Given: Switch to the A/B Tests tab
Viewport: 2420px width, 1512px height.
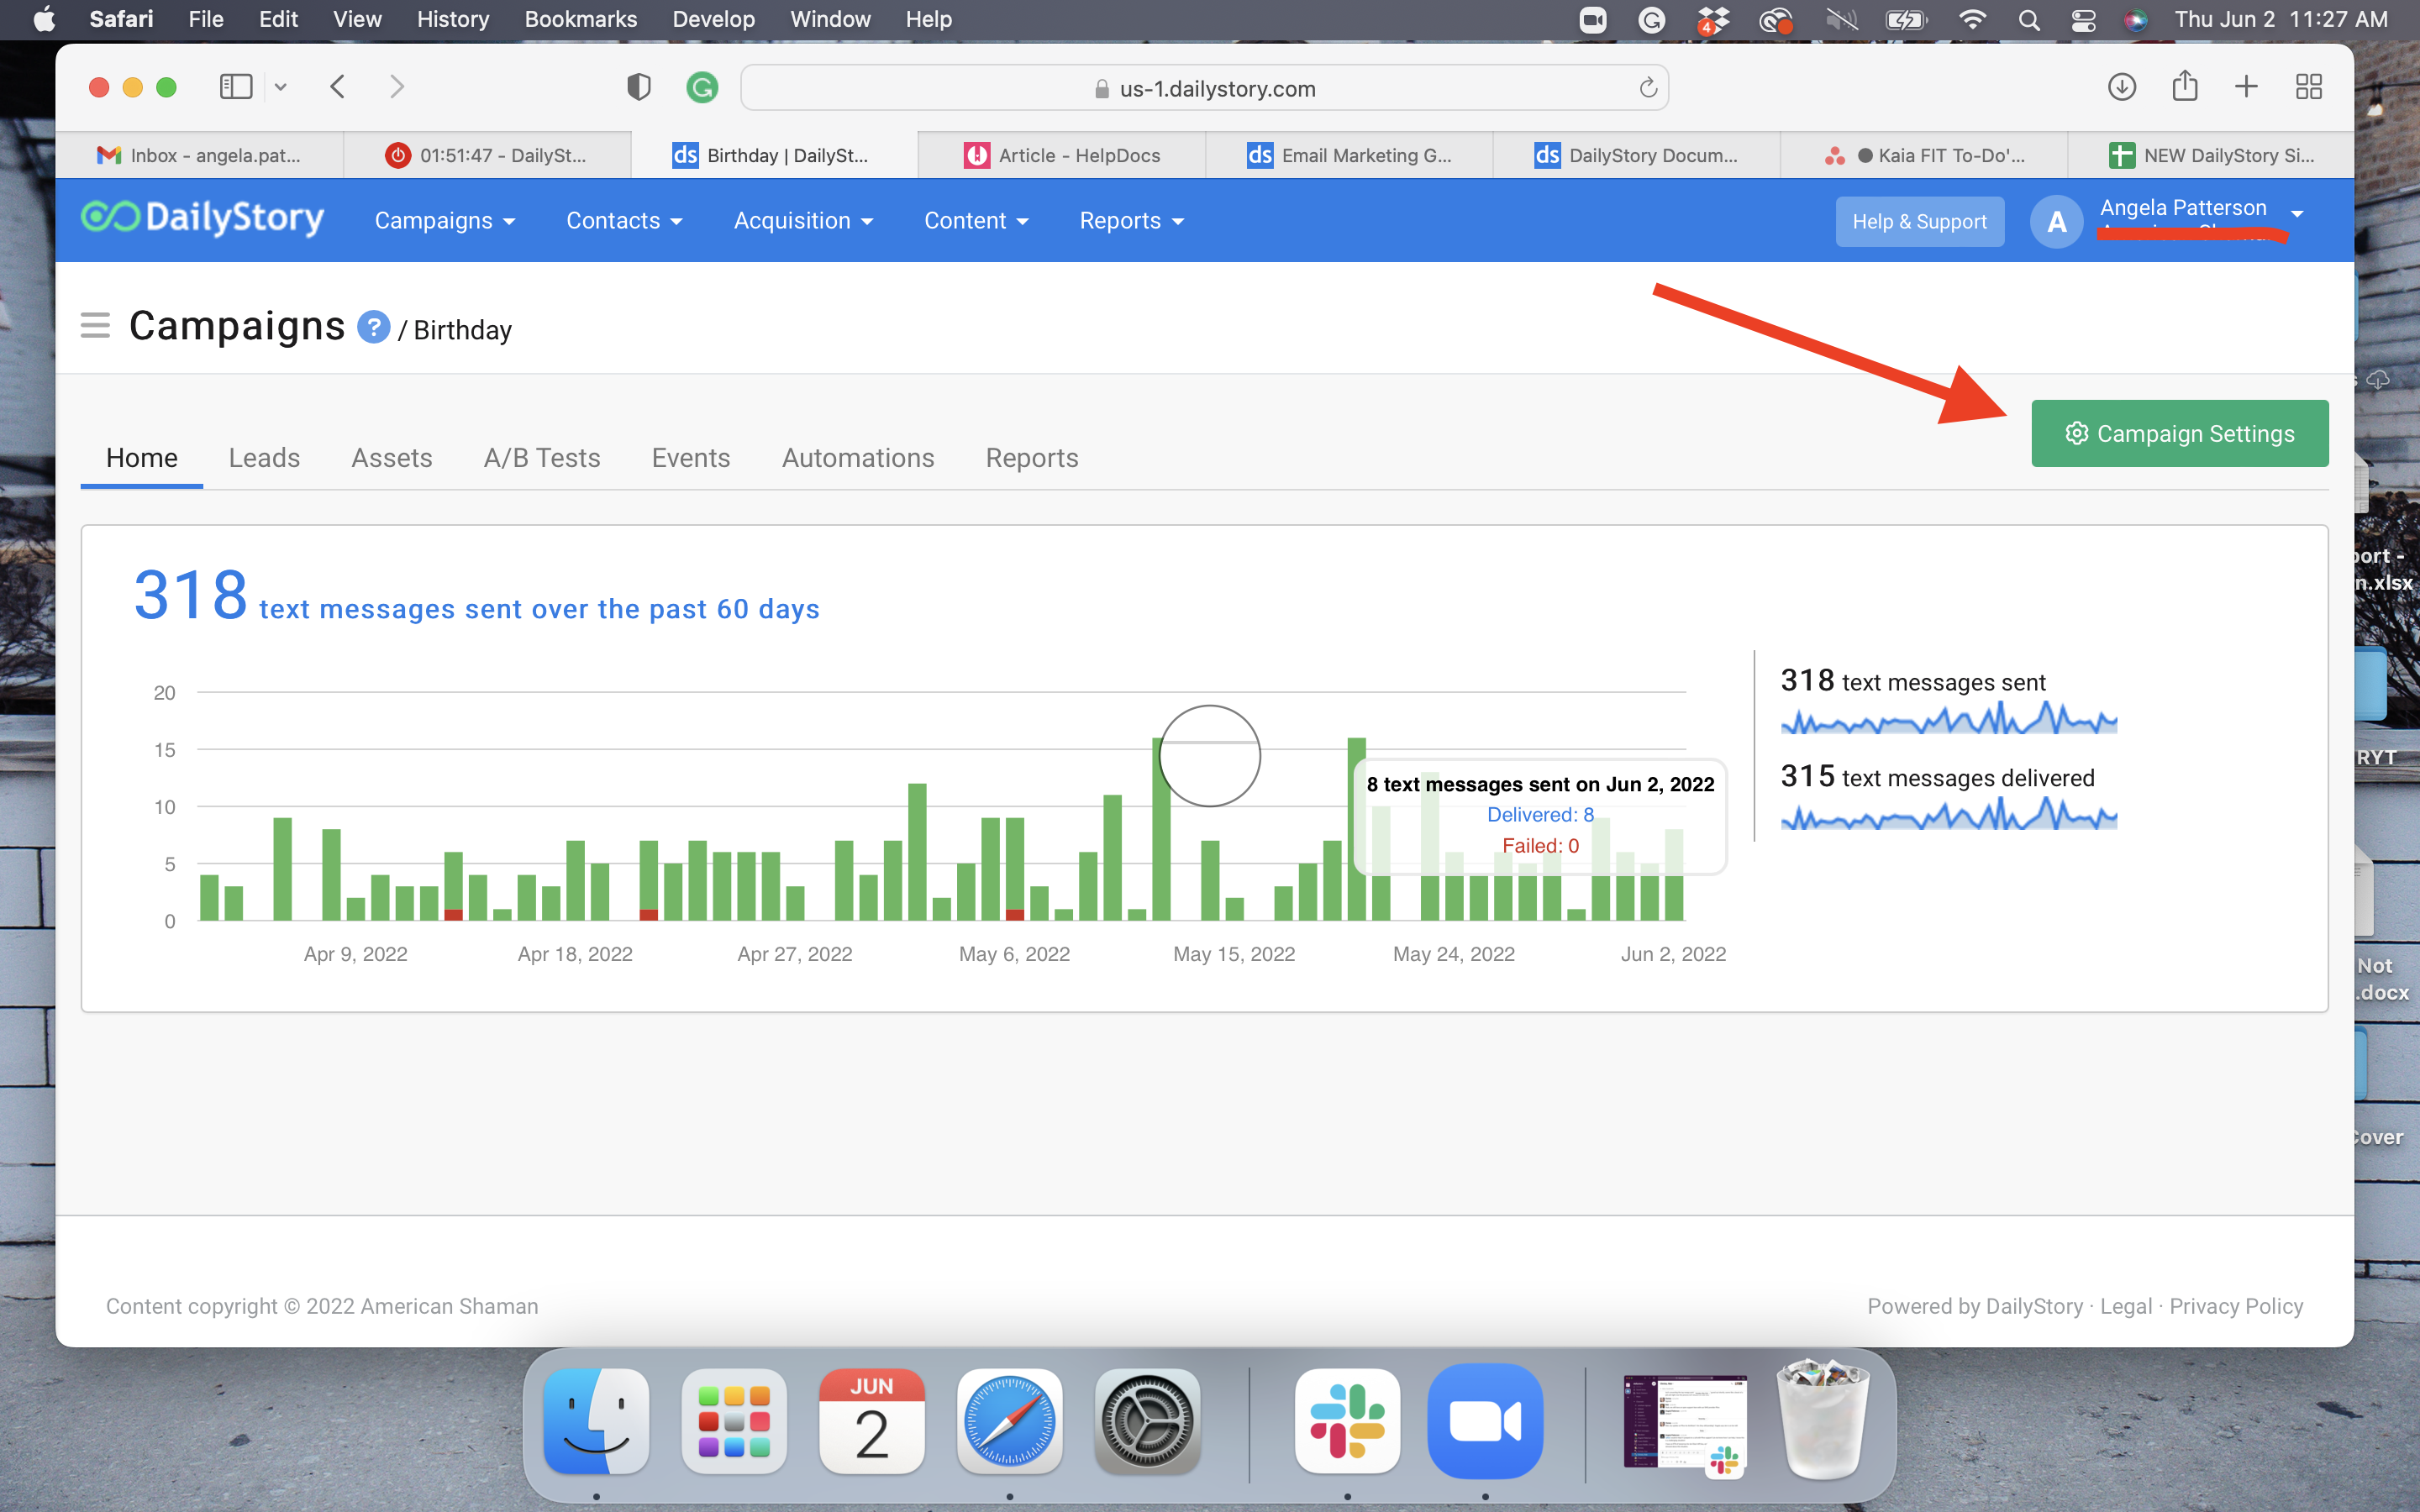Looking at the screenshot, I should (x=542, y=458).
